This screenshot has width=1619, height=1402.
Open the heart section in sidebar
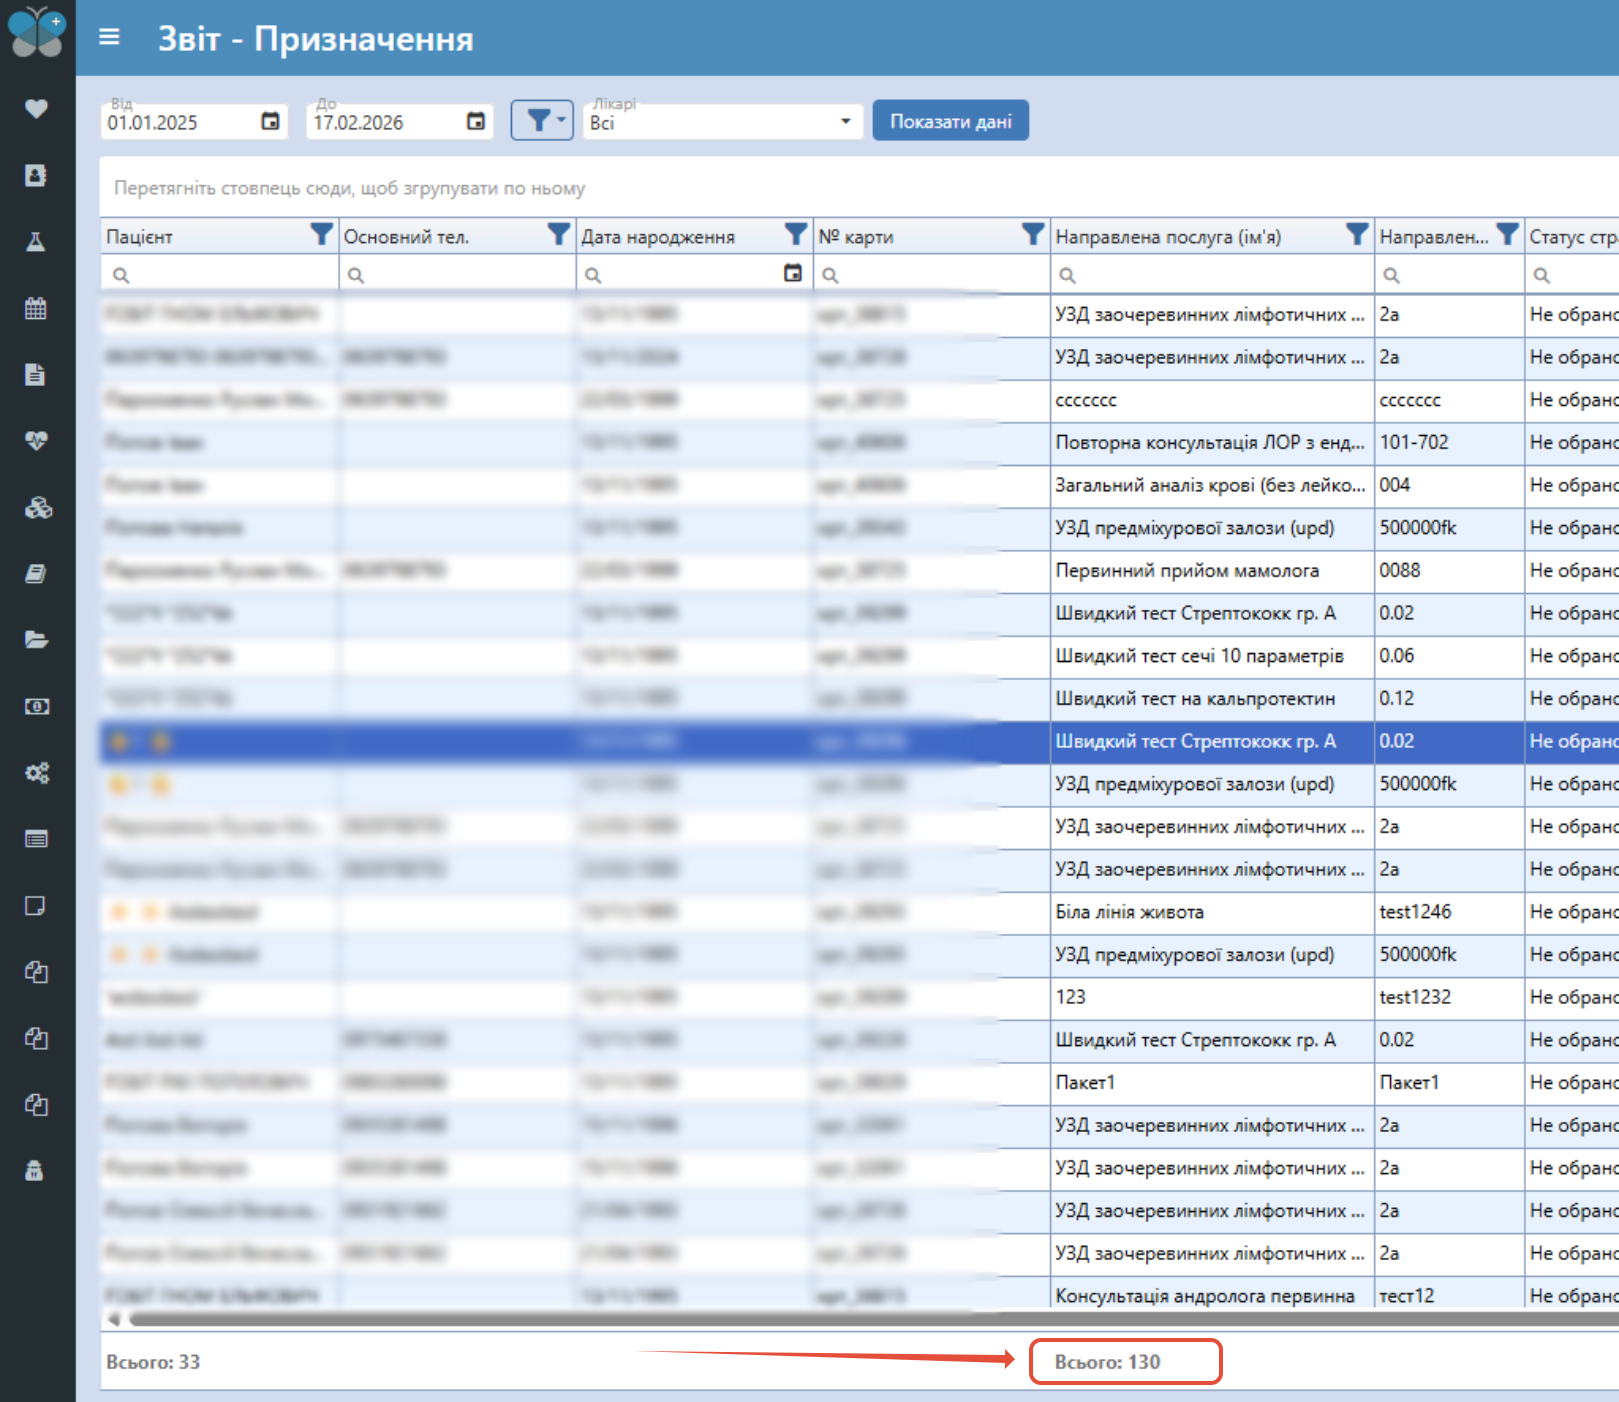coord(36,108)
